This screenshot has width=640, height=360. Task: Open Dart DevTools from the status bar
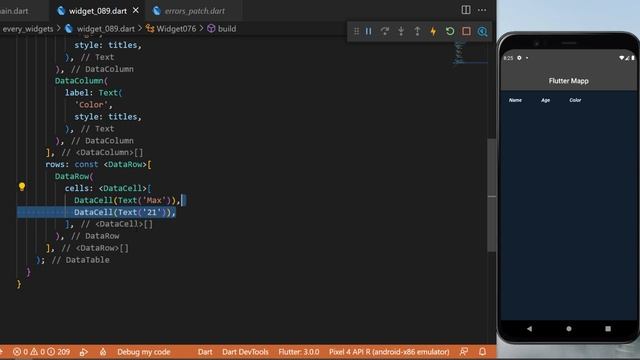coord(245,352)
